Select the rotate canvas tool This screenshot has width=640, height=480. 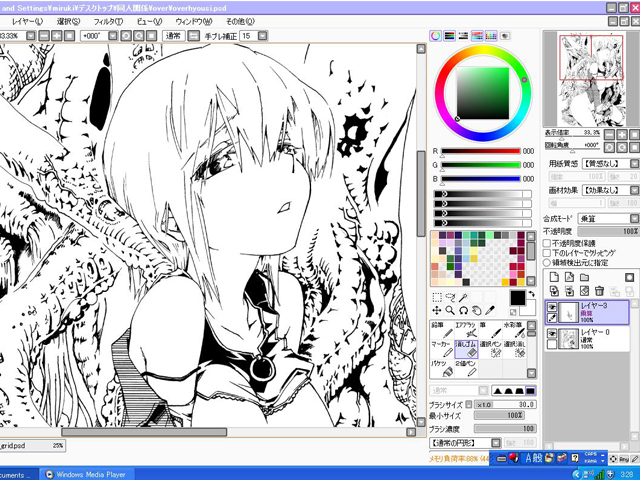(x=463, y=311)
